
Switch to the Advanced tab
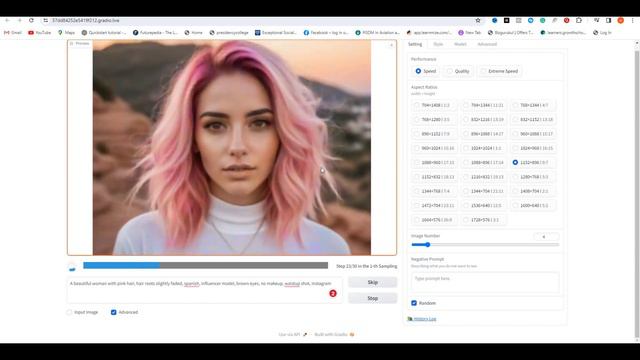[487, 44]
